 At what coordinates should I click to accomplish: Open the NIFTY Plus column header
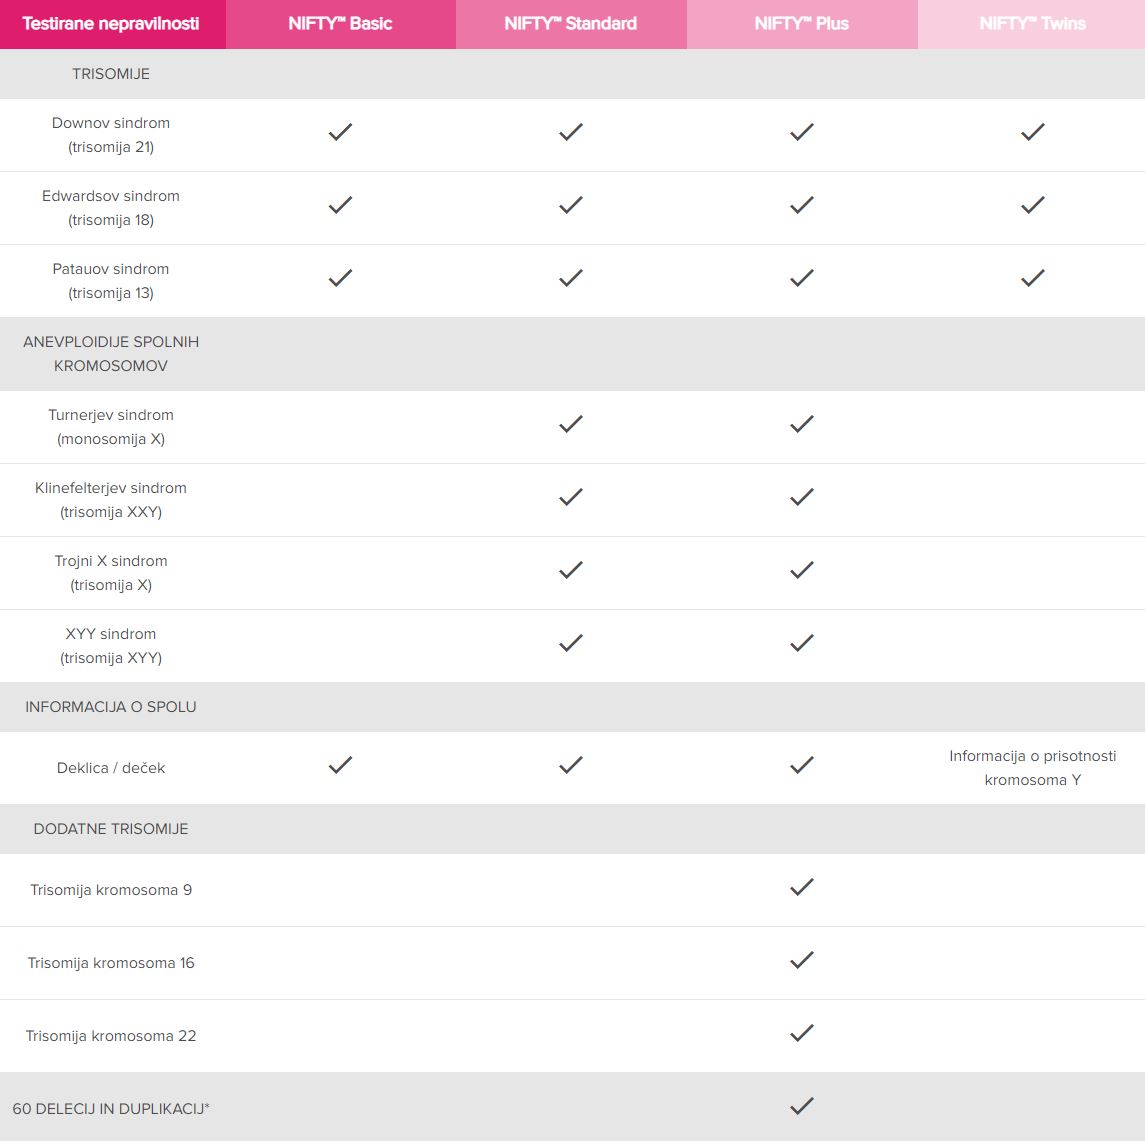click(802, 24)
